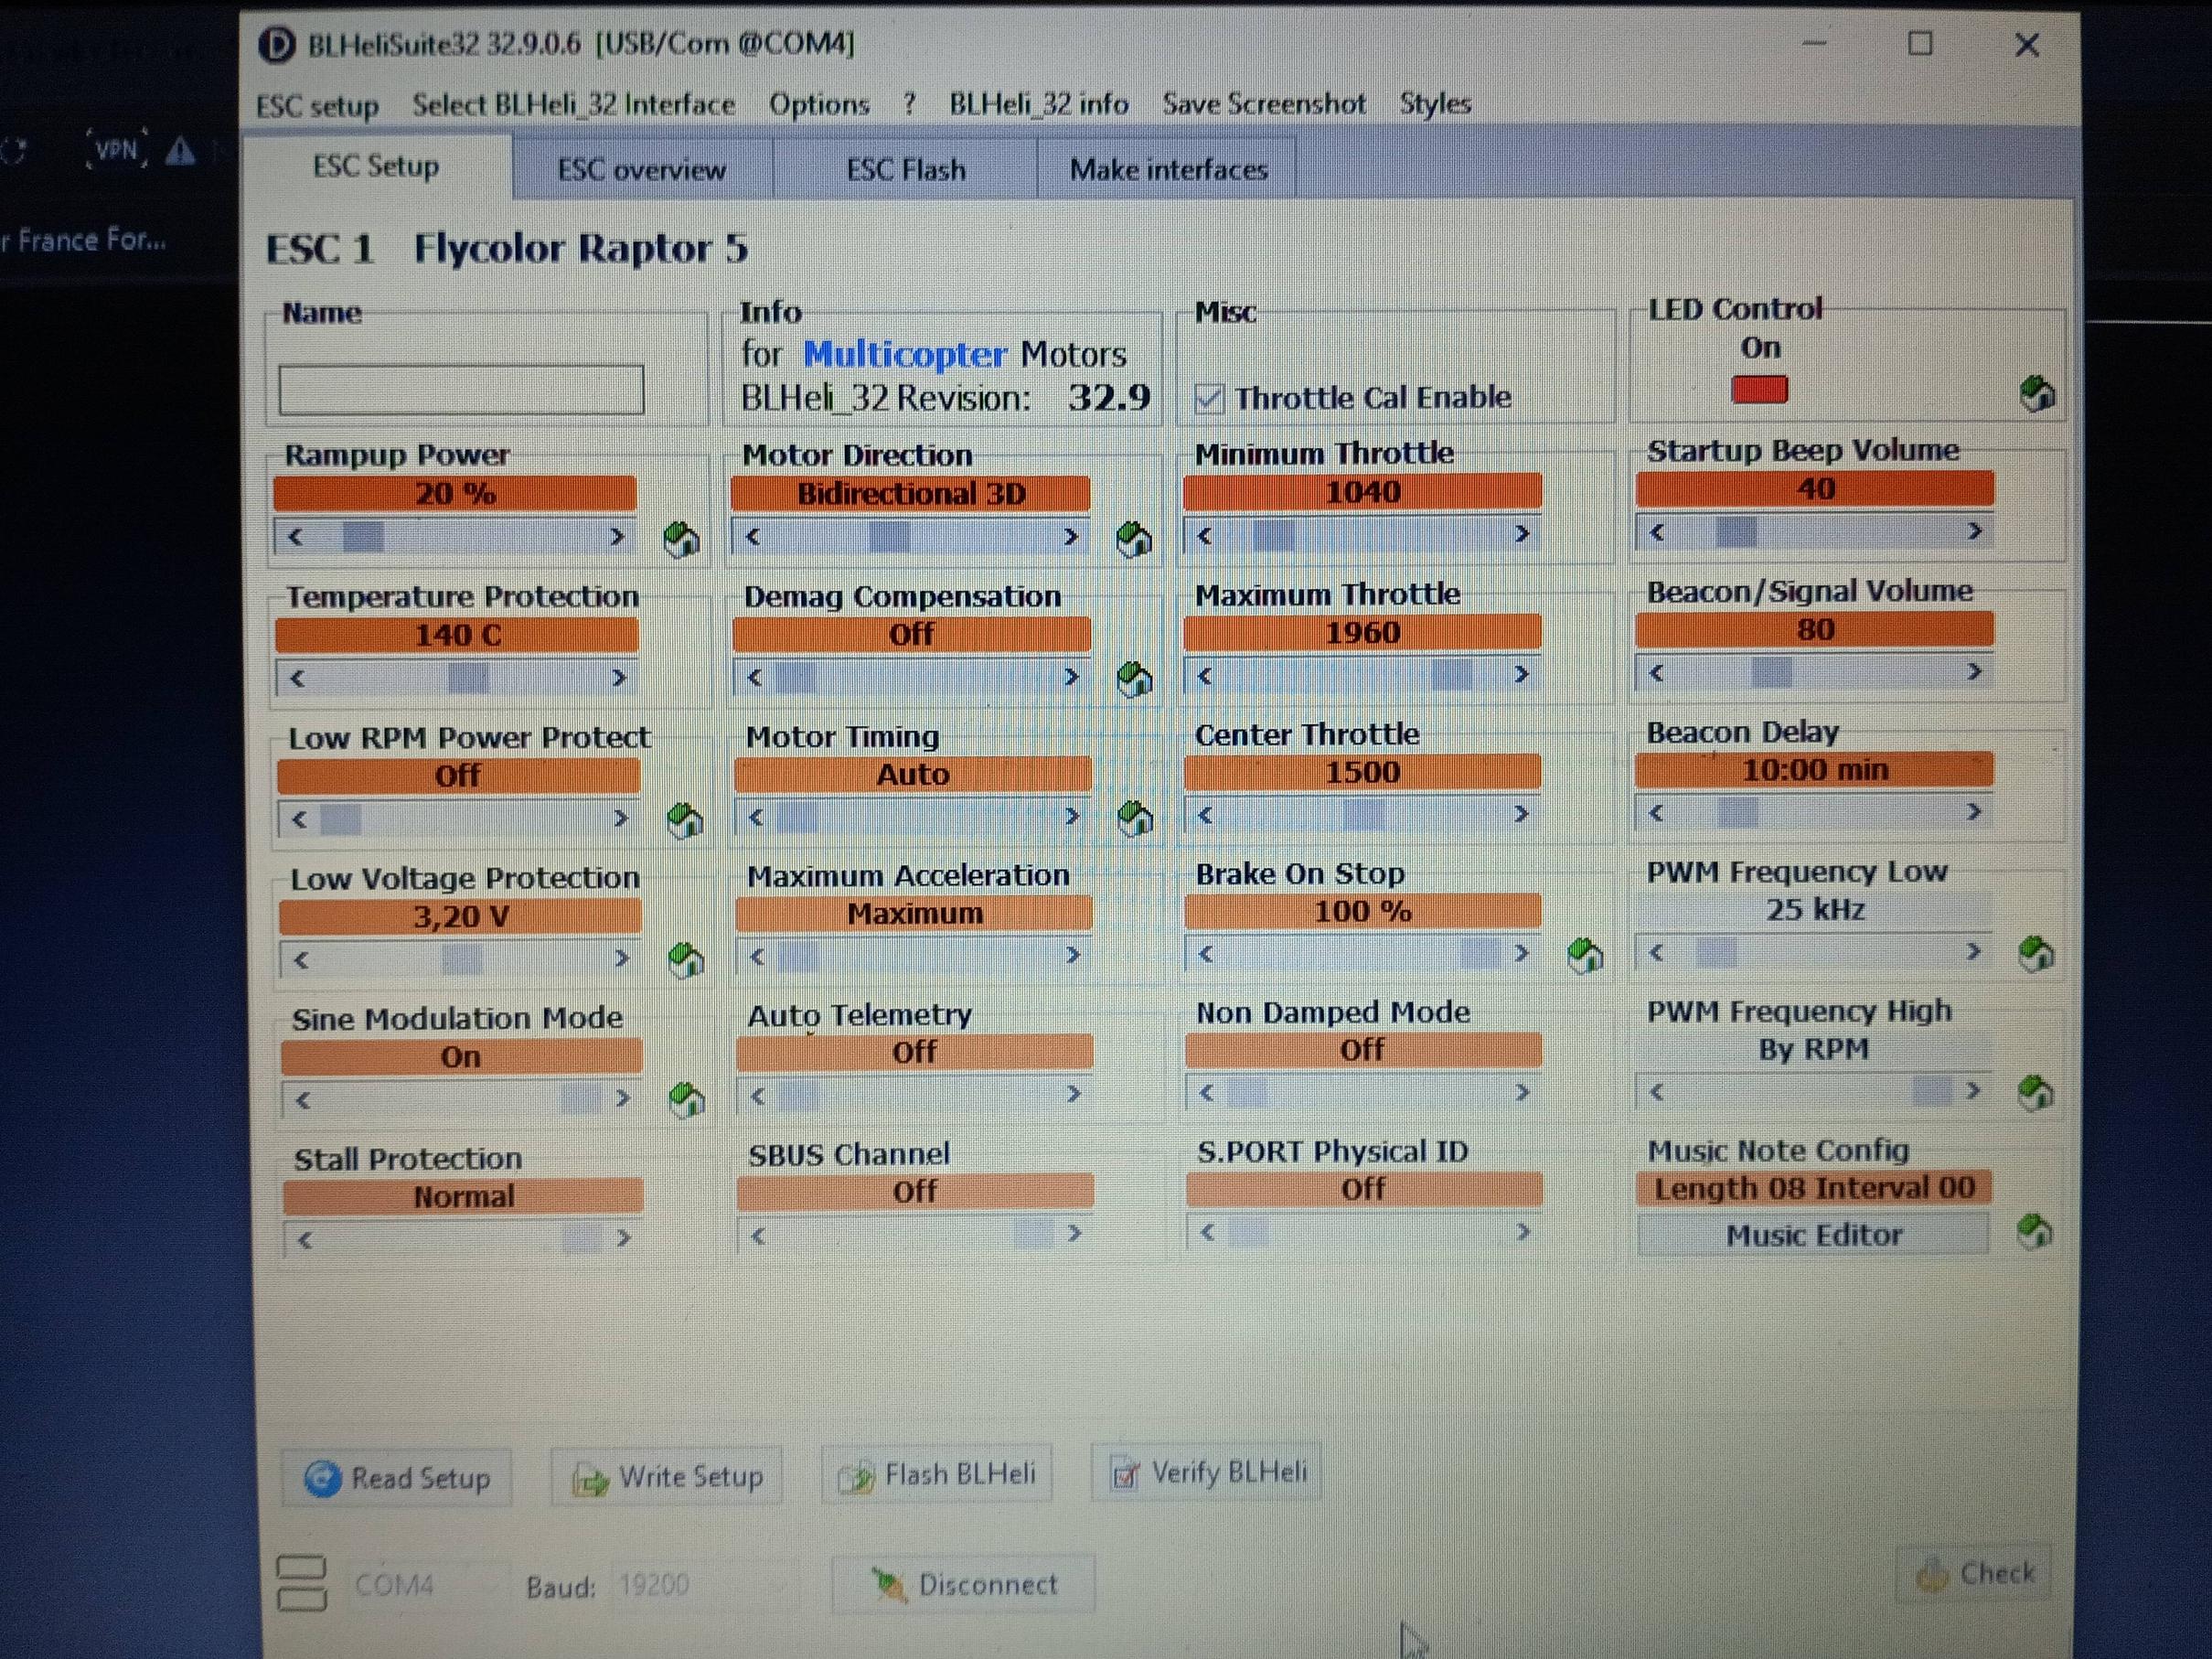Viewport: 2212px width, 1659px height.
Task: Click Save Screenshot in the menu bar
Action: [1263, 104]
